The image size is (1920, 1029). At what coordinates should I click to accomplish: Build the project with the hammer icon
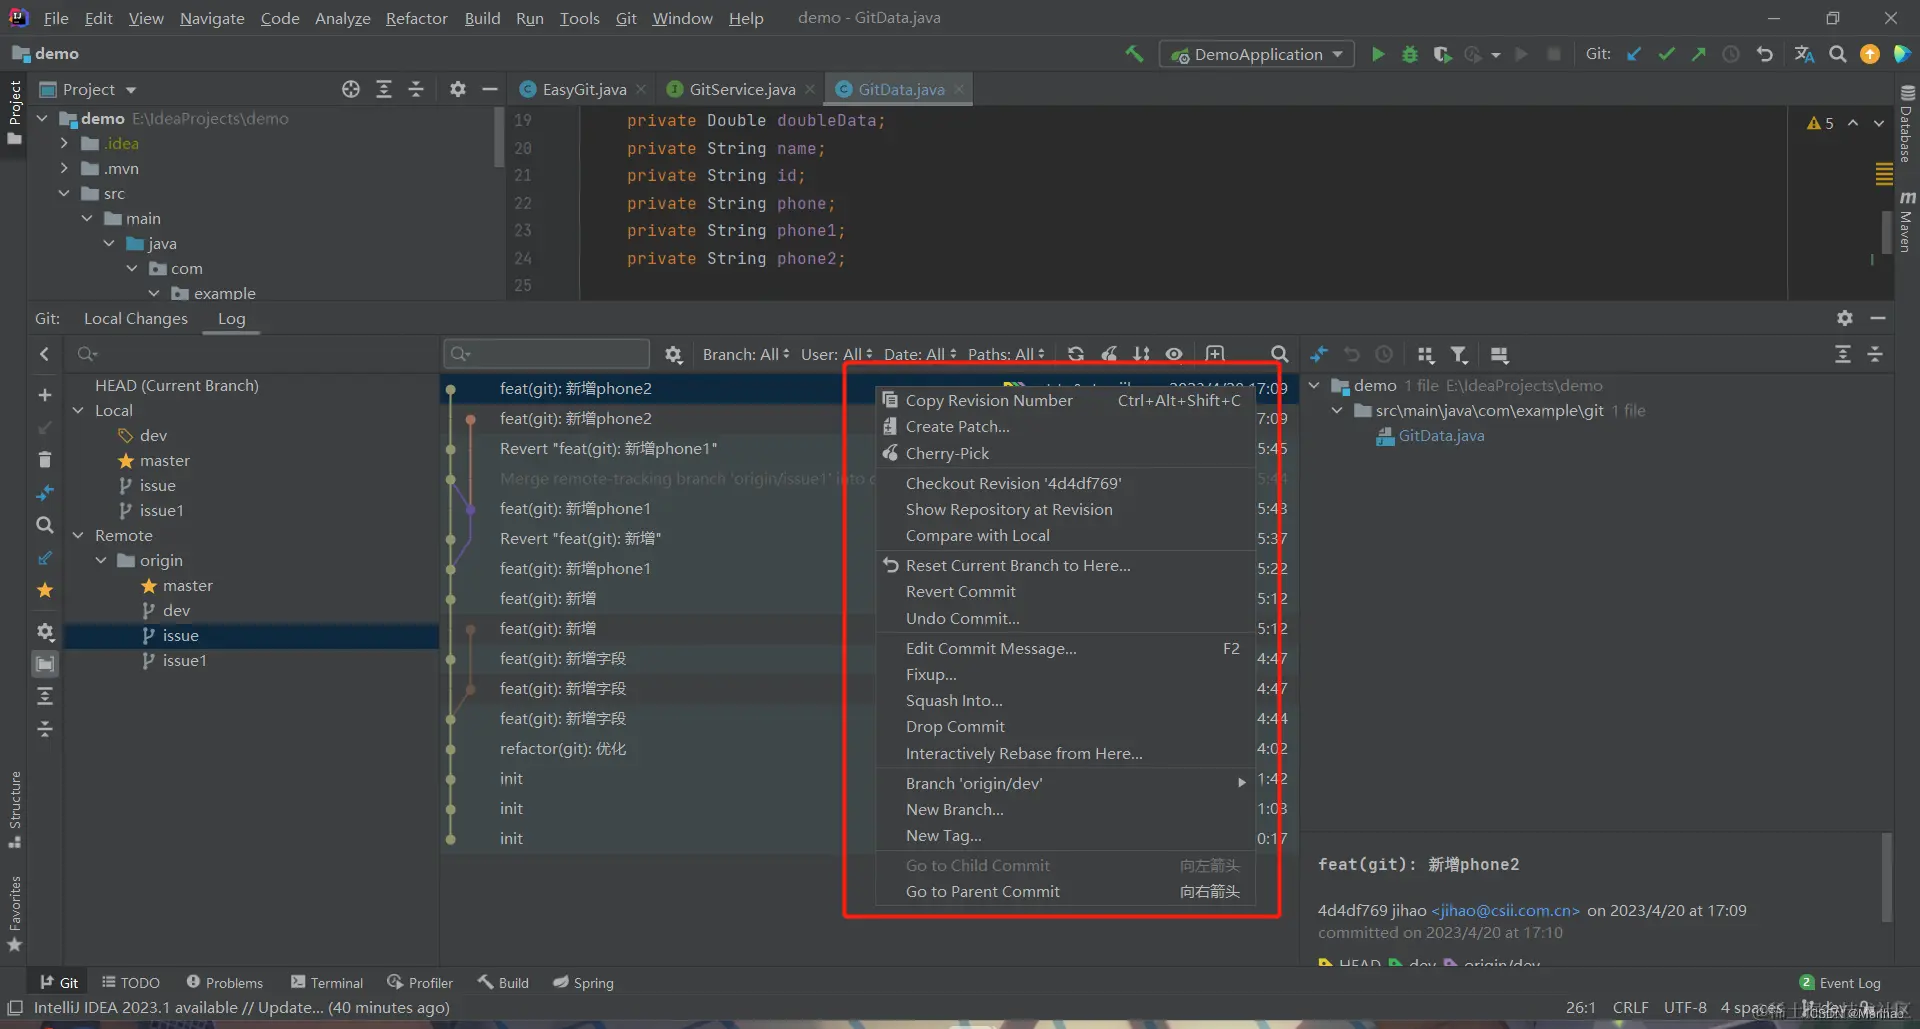(x=1134, y=54)
